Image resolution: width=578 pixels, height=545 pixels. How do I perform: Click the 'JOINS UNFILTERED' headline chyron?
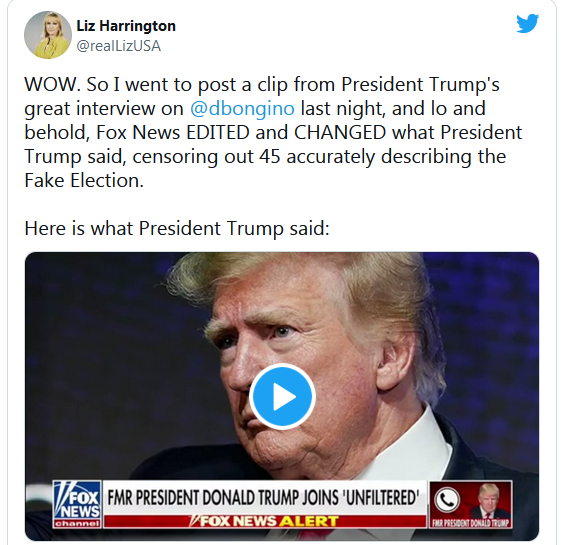[264, 498]
